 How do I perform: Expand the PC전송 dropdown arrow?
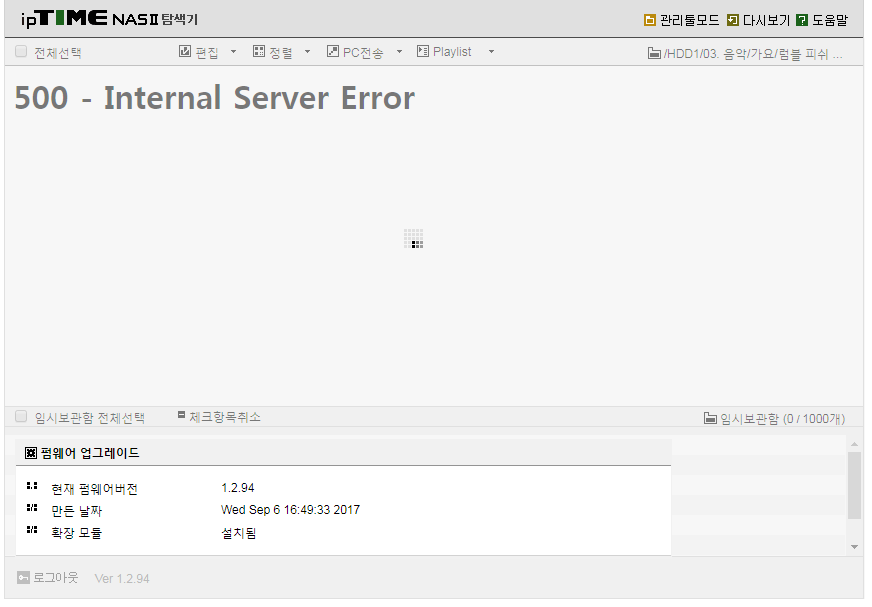point(399,52)
